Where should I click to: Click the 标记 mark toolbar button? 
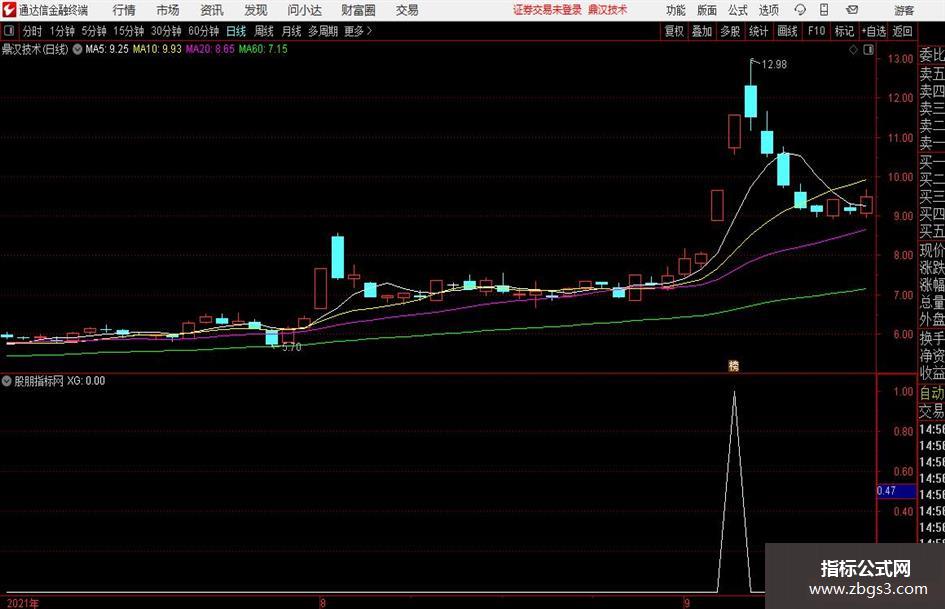[x=844, y=31]
